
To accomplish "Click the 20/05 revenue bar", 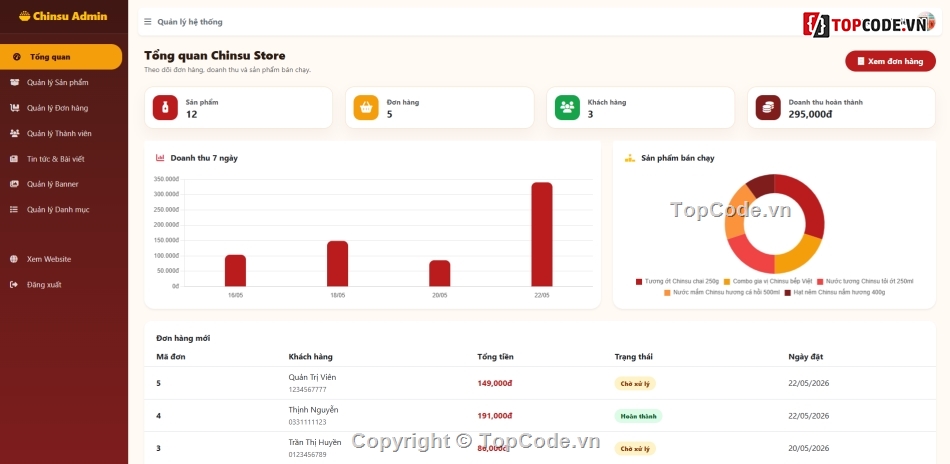I will [x=440, y=273].
